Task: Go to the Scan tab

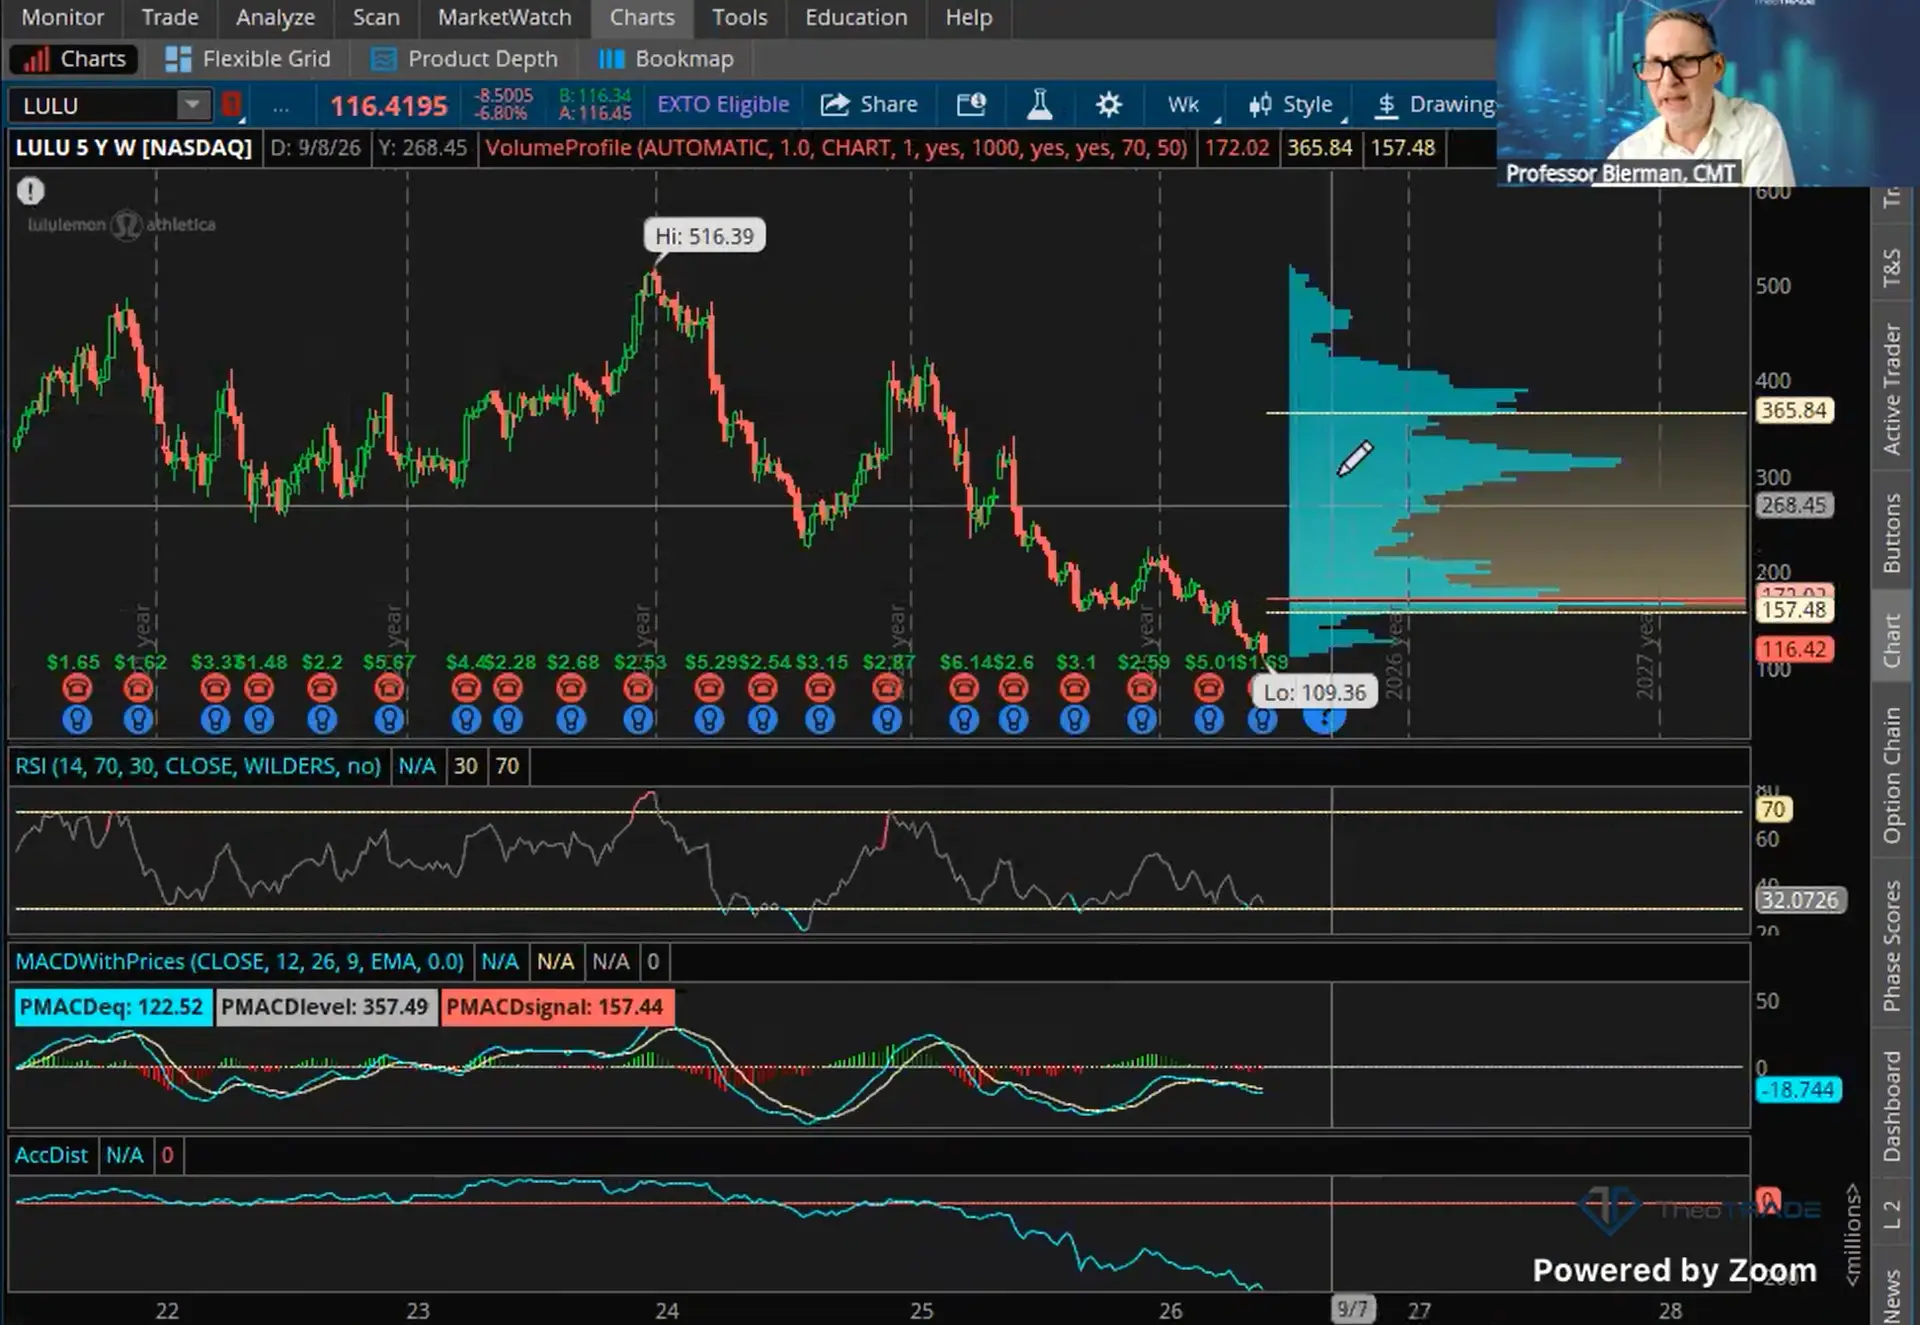Action: tap(376, 17)
